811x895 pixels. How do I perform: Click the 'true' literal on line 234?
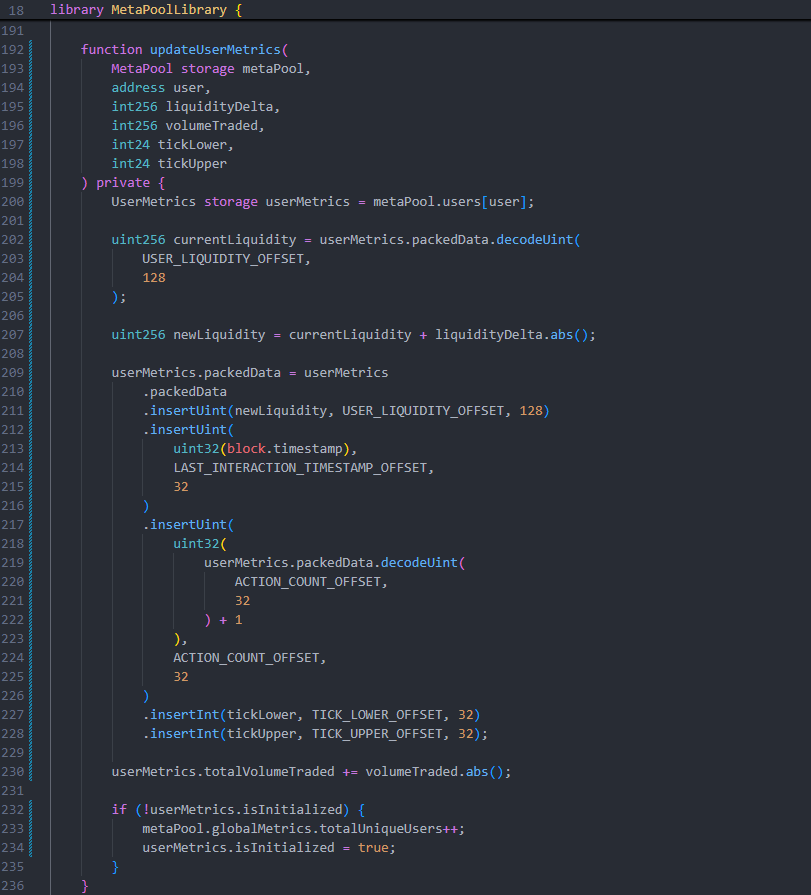coord(372,847)
